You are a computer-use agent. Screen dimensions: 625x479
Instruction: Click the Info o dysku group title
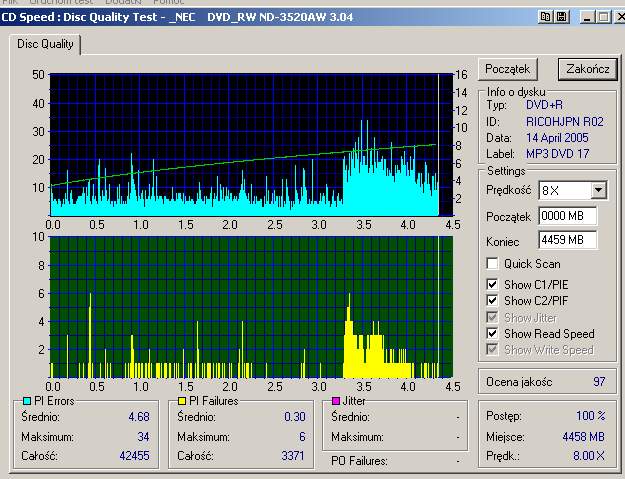pos(516,92)
